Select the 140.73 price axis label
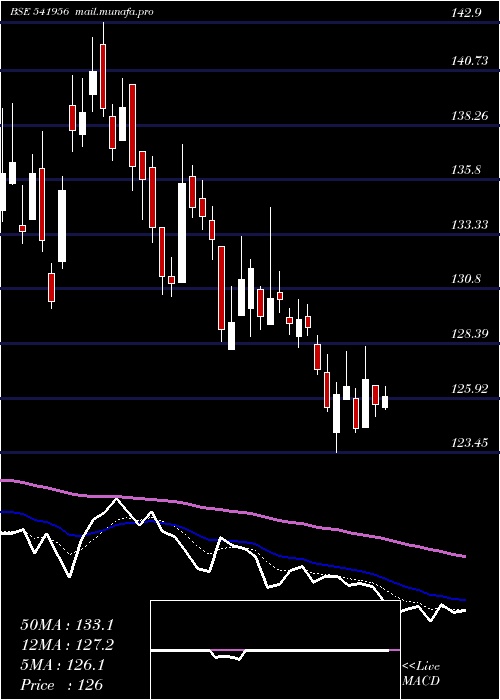 click(470, 61)
